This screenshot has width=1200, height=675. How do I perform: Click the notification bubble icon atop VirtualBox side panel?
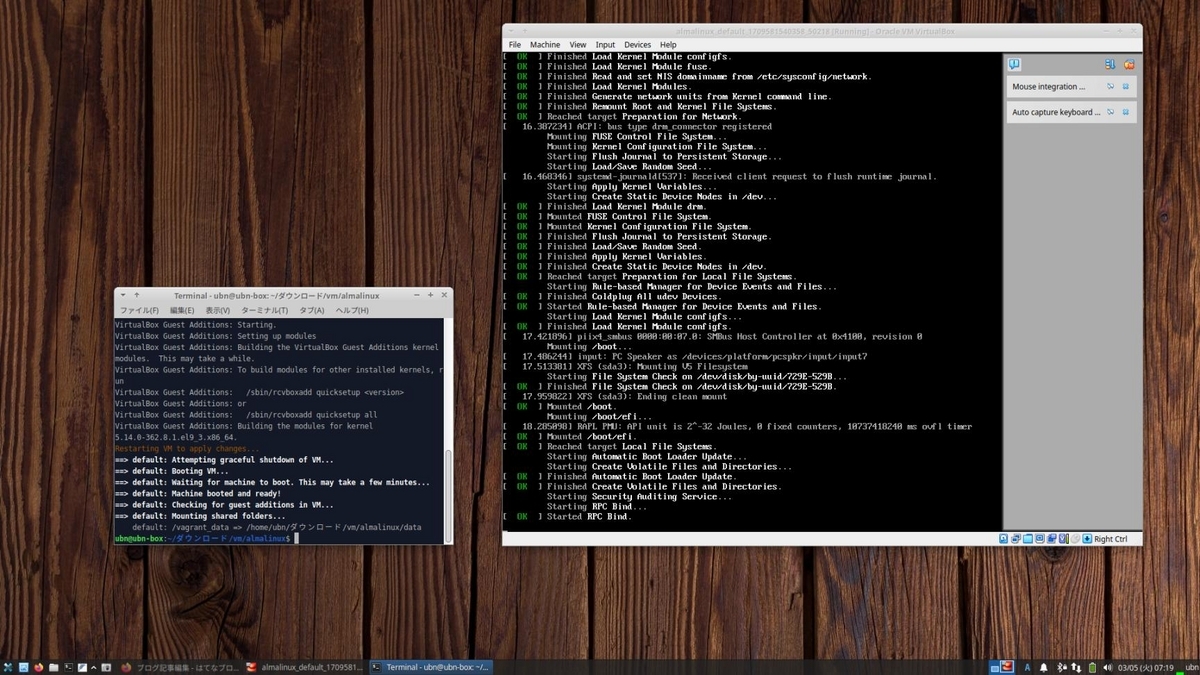point(1015,64)
